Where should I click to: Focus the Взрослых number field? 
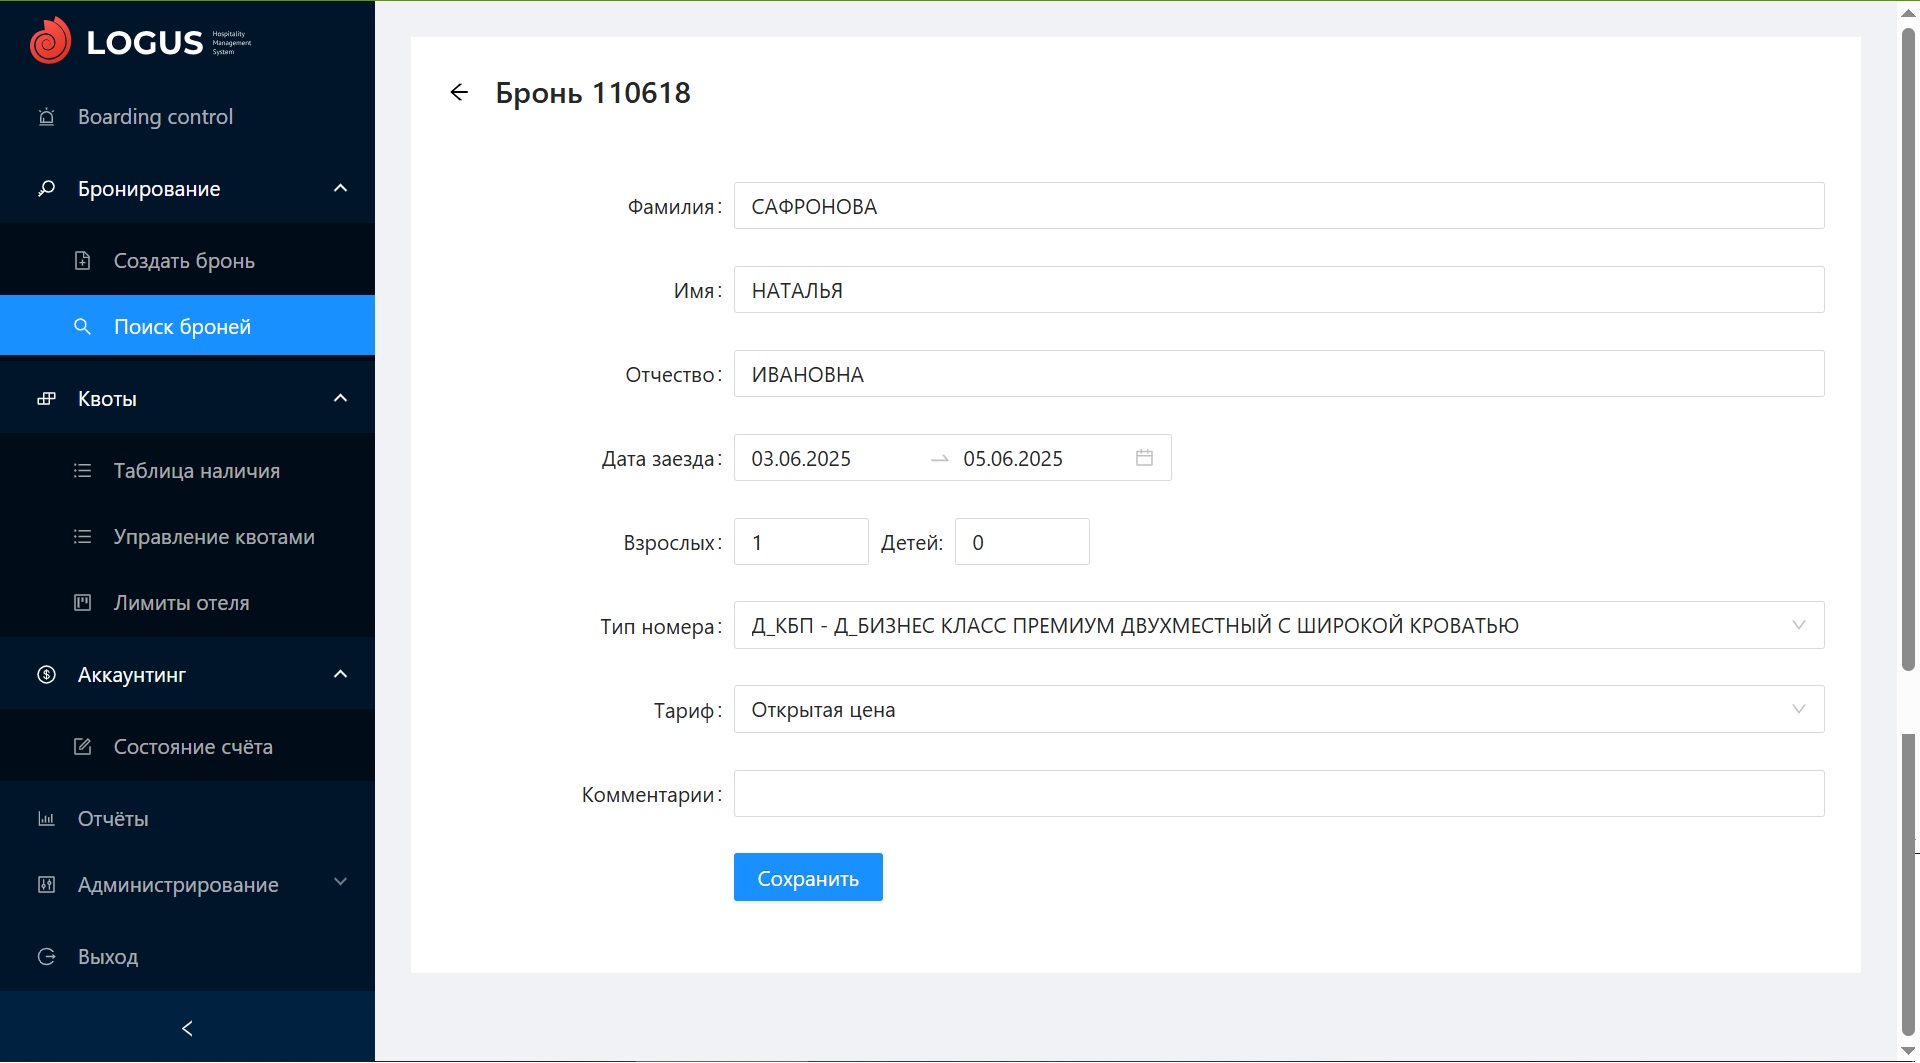tap(800, 542)
